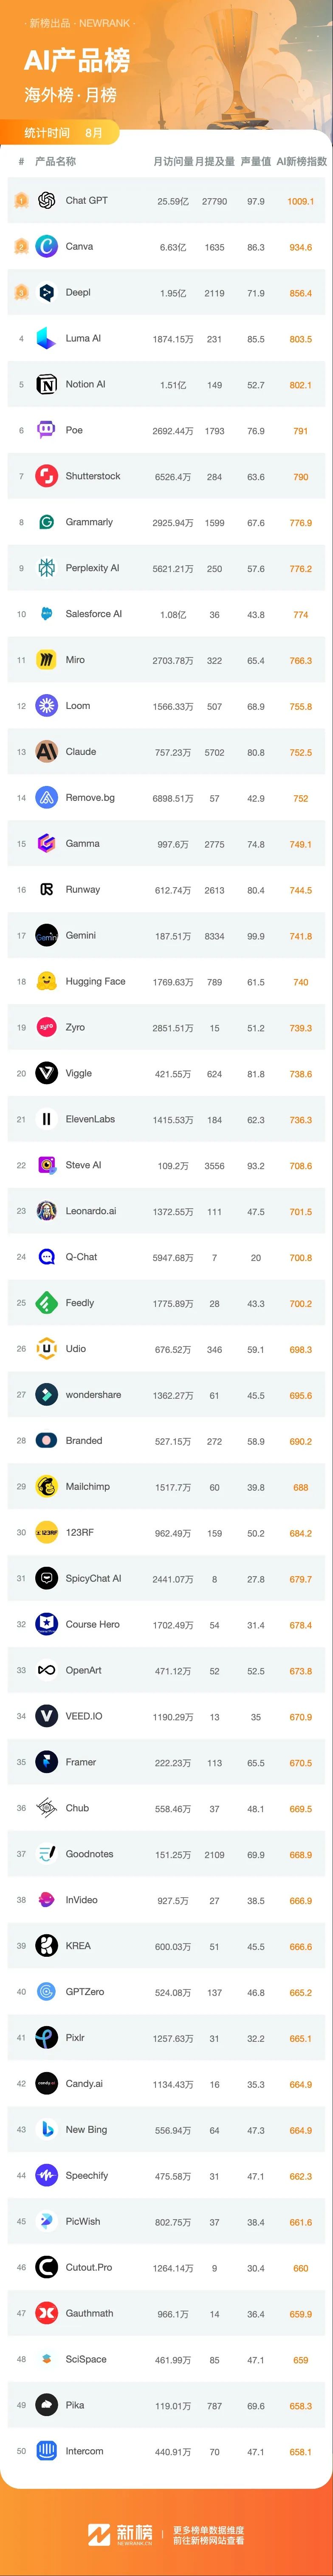Image resolution: width=333 pixels, height=2576 pixels.
Task: Click the 海外榜·月榜 subtitle
Action: pos(70,95)
